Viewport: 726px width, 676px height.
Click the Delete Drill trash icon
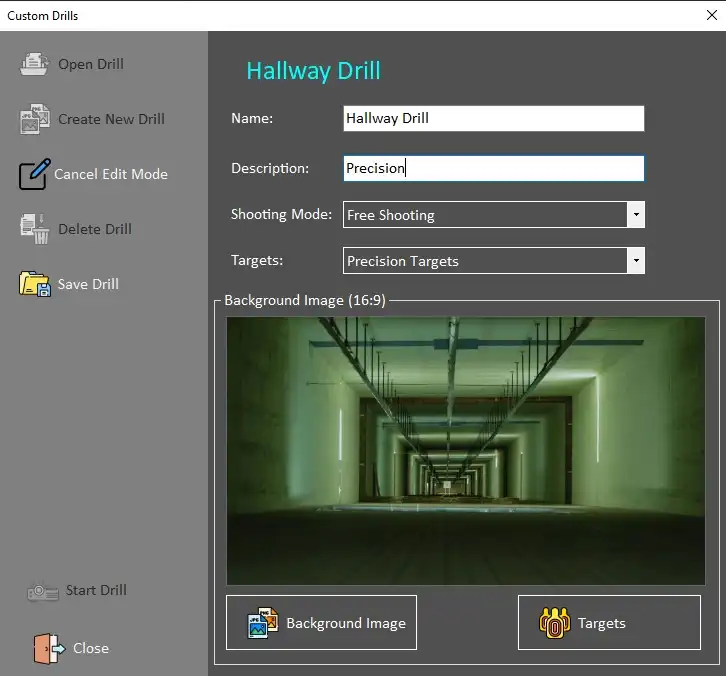point(35,229)
